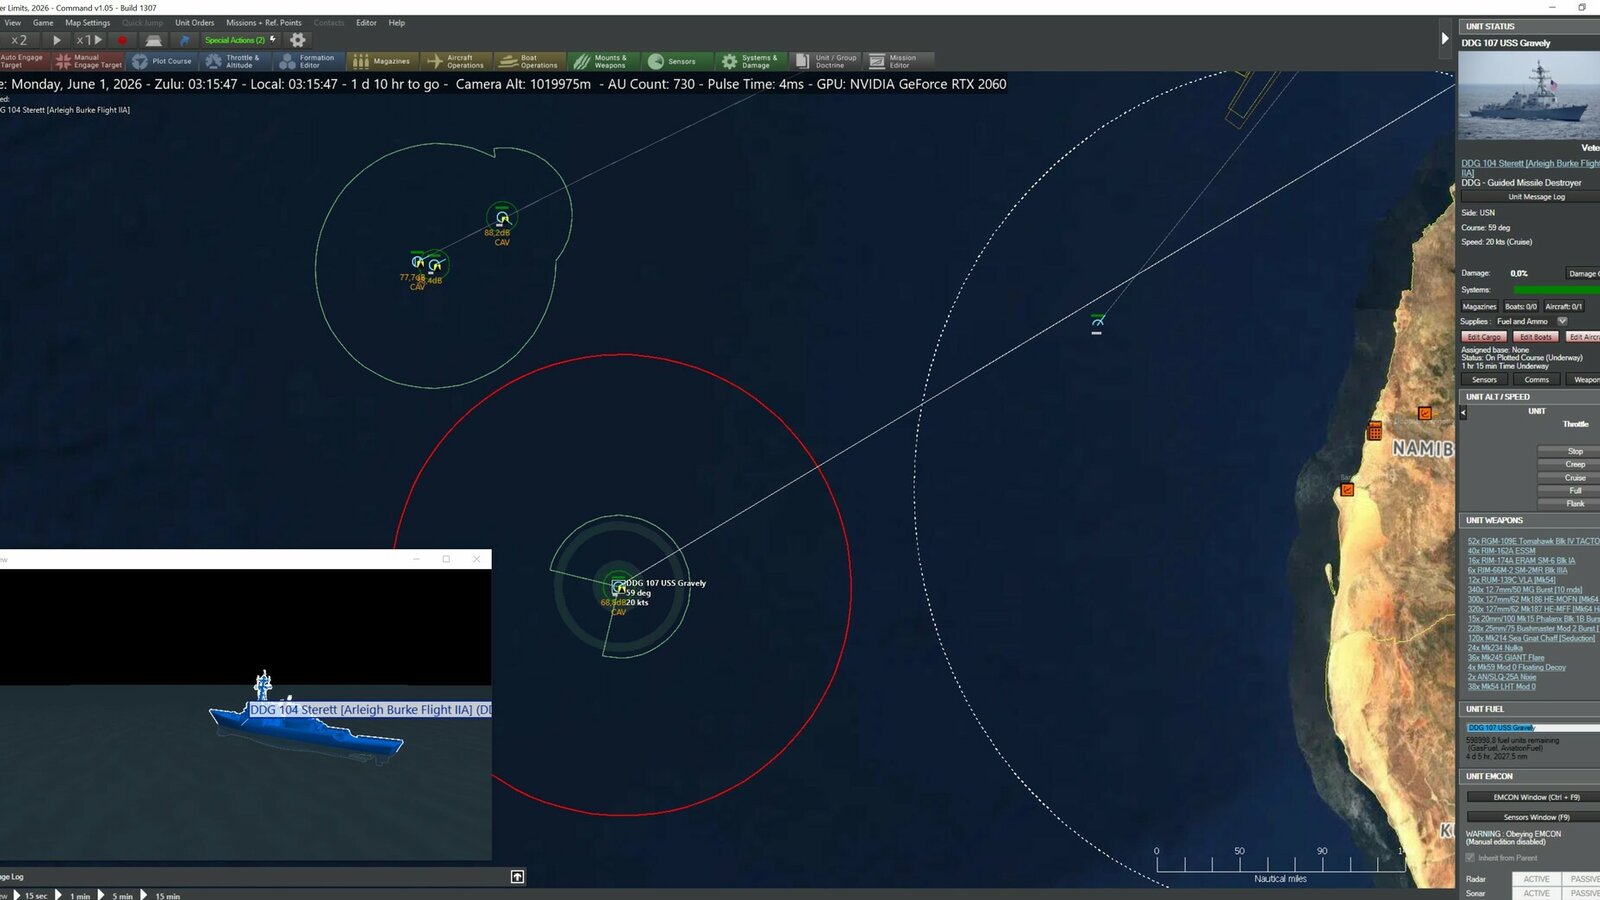
Task: Select the DDG 107 USS Gravely unit on map
Action: coord(618,587)
